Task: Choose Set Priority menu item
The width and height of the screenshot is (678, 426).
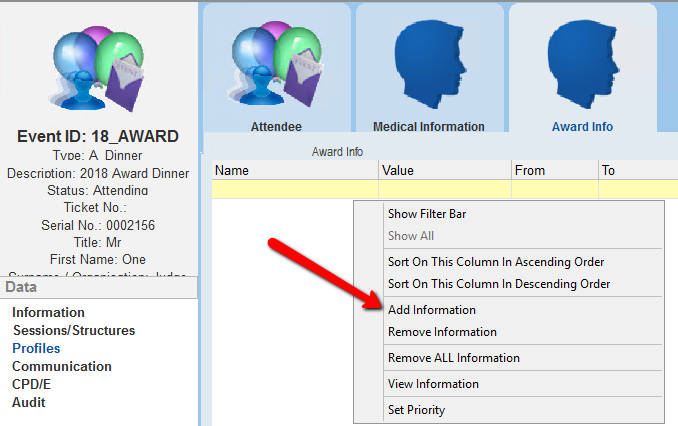Action: [x=416, y=410]
